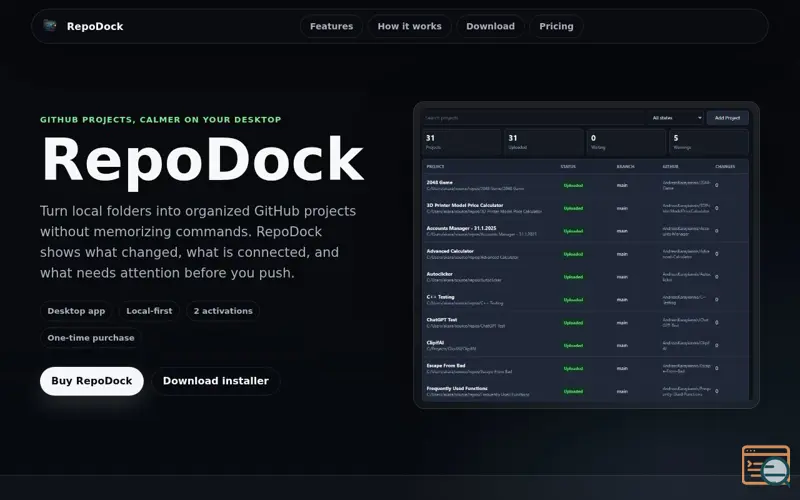Viewport: 800px width, 500px height.
Task: Click the GitHub repo link for Escape From Bed
Action: 686,368
